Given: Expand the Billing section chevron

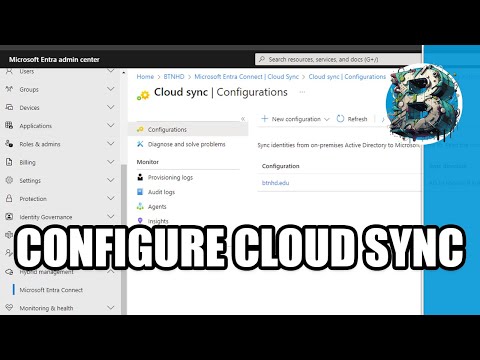Looking at the screenshot, I should tap(111, 162).
